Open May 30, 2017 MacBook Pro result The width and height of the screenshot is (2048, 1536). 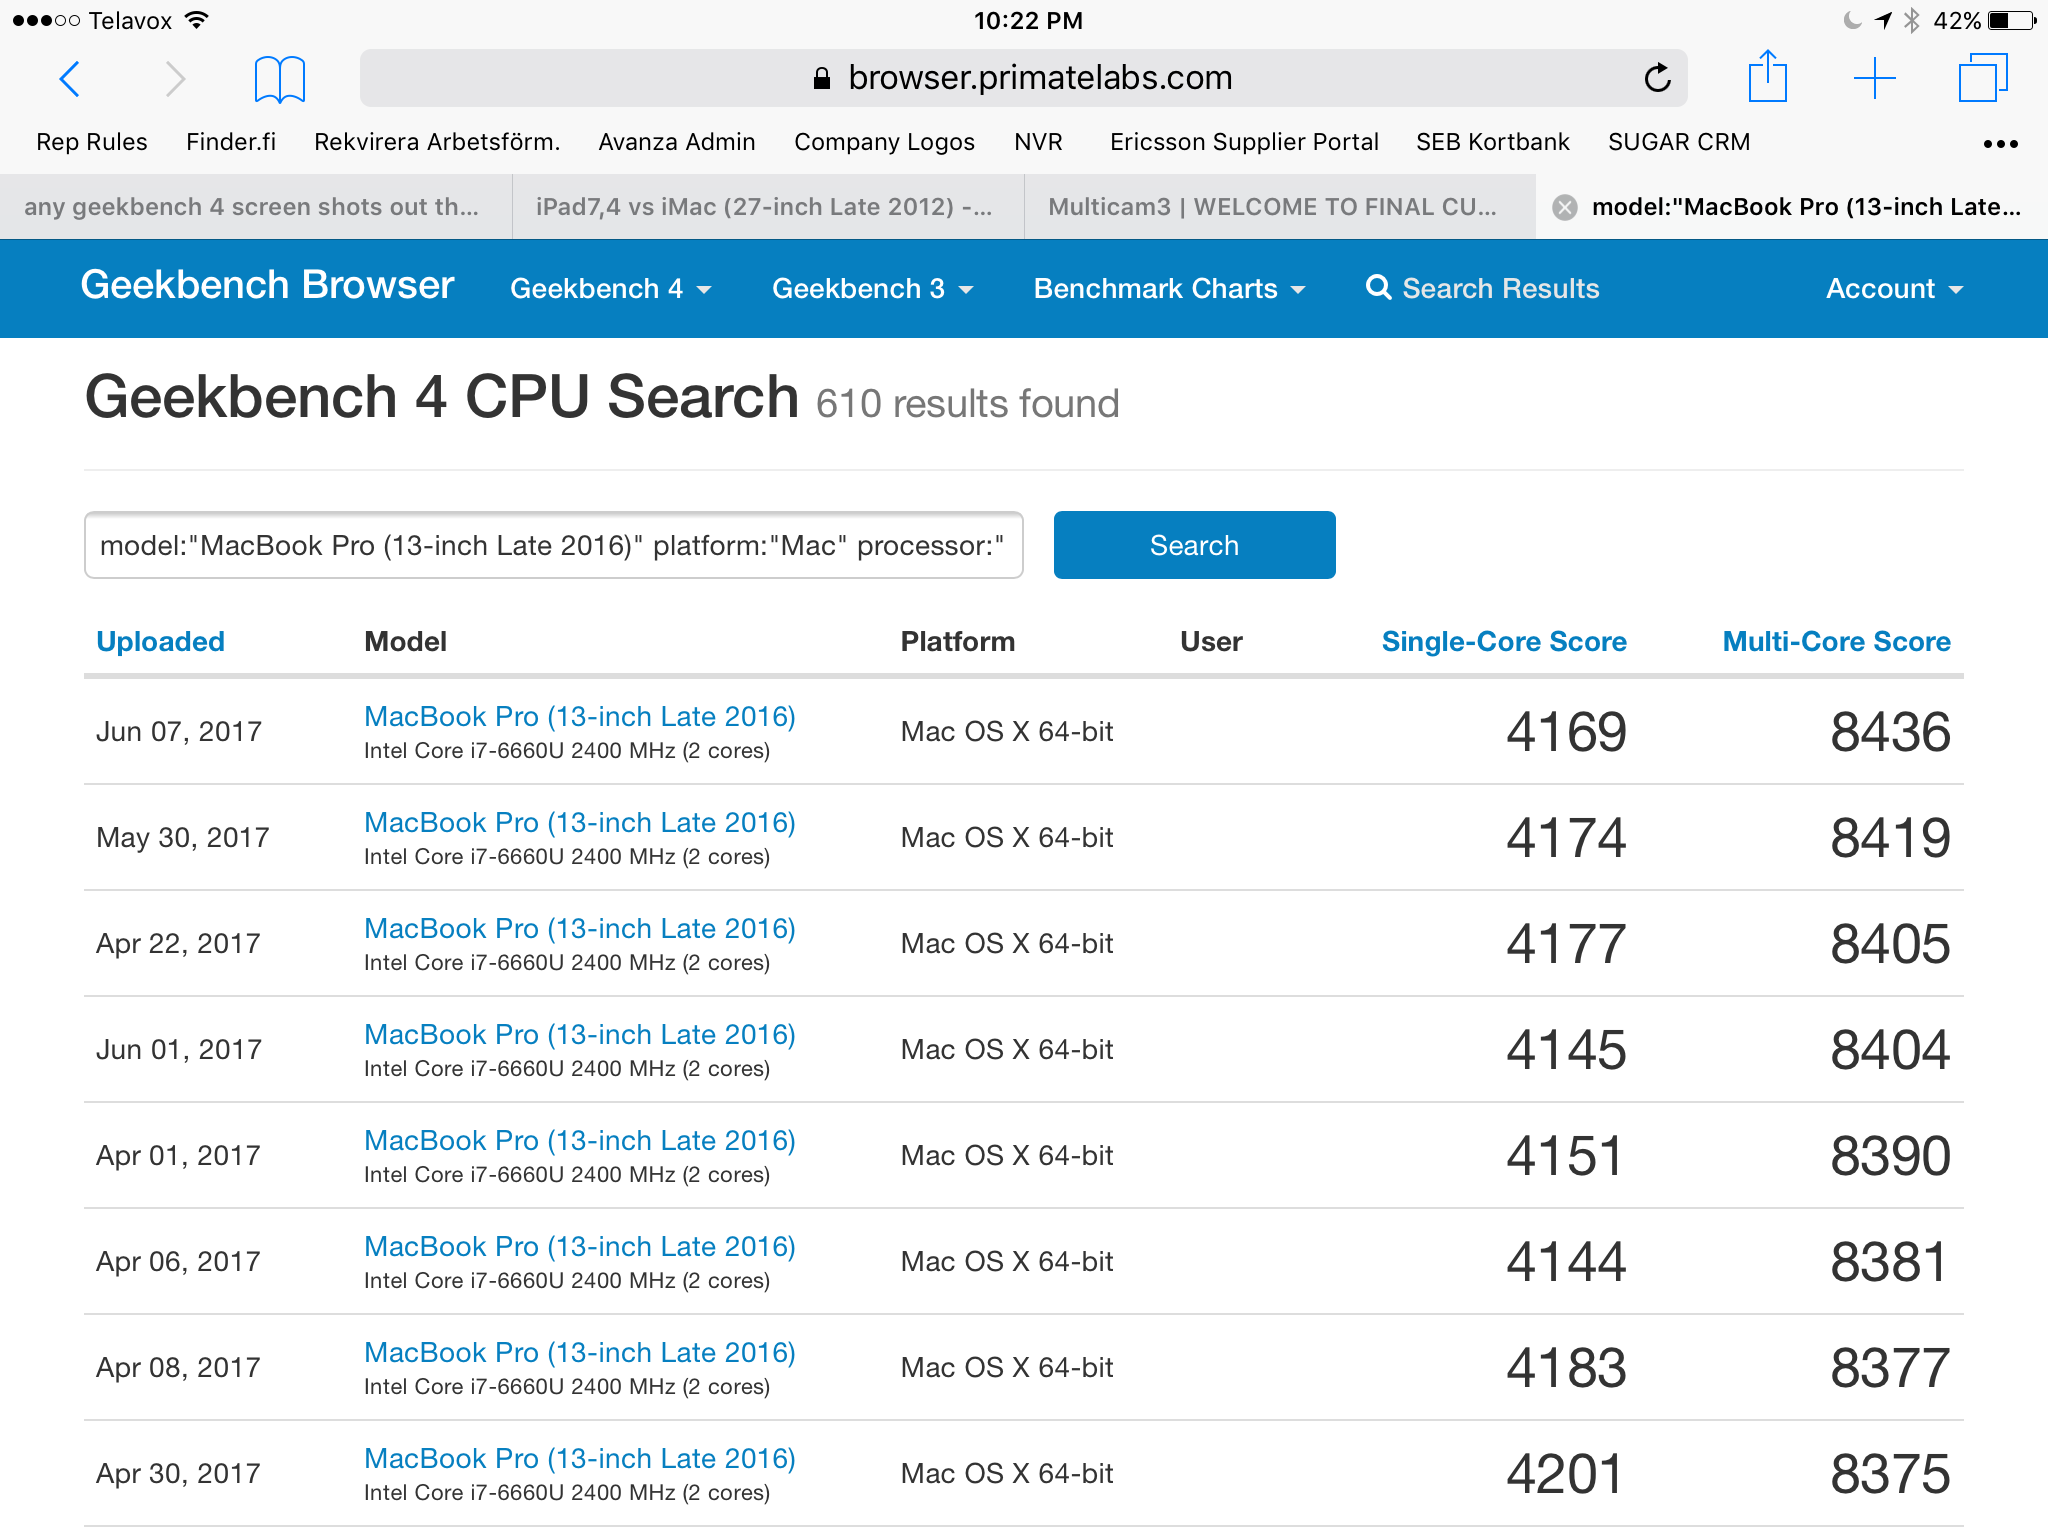[580, 823]
